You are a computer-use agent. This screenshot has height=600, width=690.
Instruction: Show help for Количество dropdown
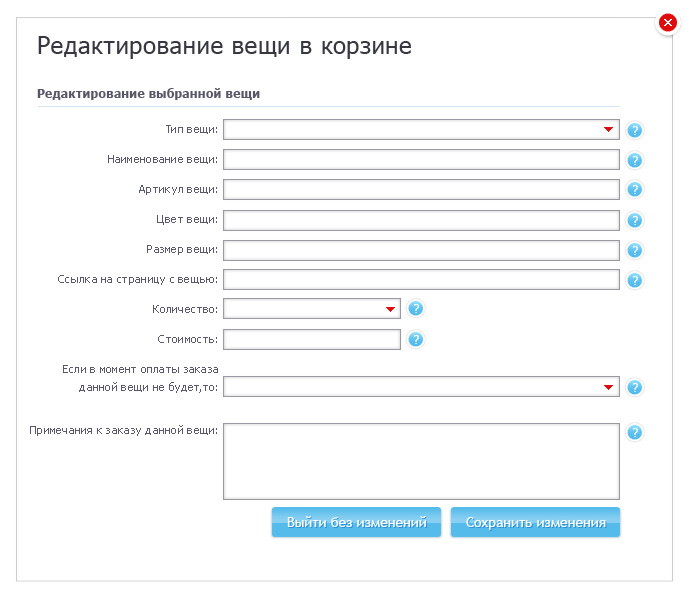tap(416, 309)
